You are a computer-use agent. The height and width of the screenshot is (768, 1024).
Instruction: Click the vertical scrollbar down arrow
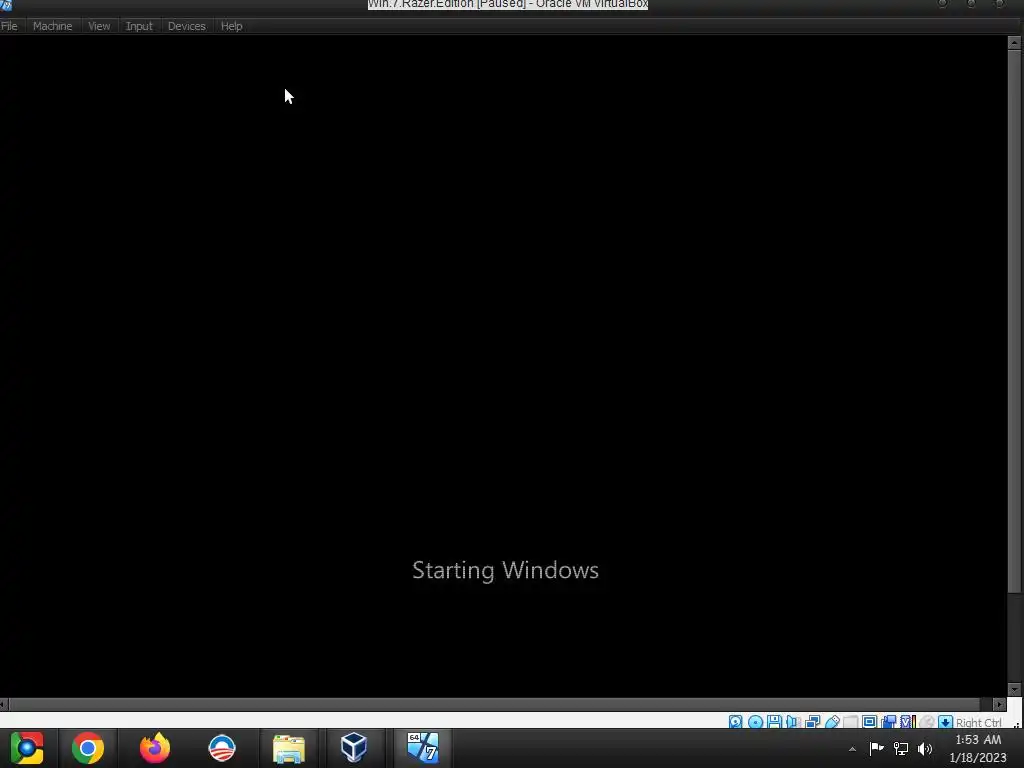(x=1014, y=689)
